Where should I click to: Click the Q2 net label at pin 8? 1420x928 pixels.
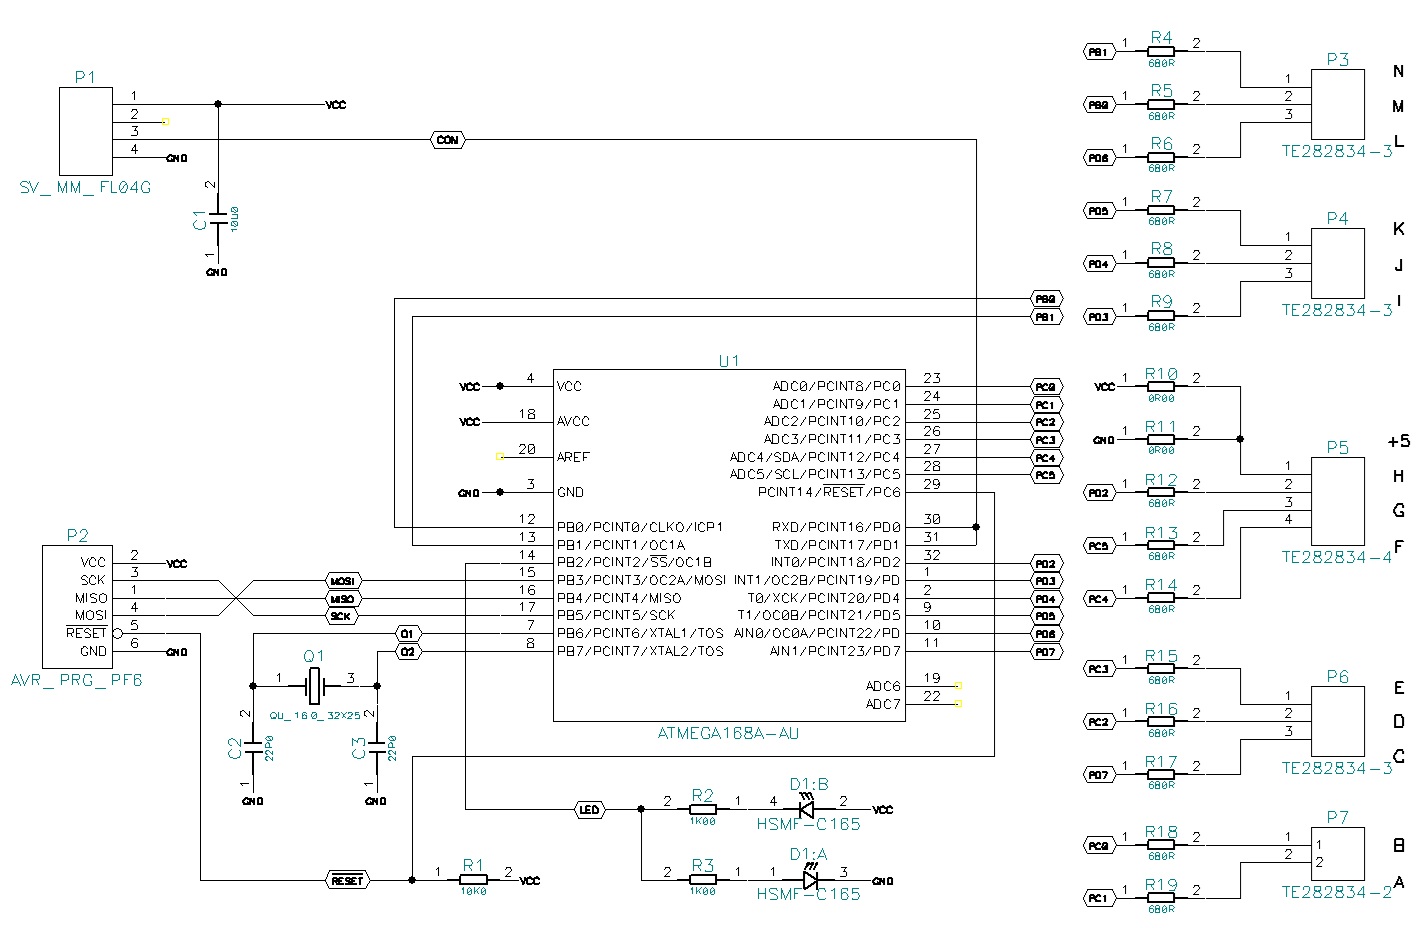point(407,651)
